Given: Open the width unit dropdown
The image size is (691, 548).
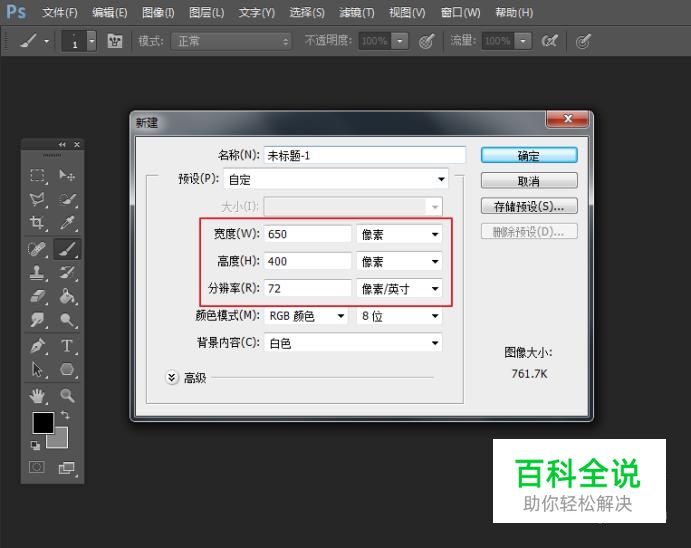Looking at the screenshot, I should (399, 234).
